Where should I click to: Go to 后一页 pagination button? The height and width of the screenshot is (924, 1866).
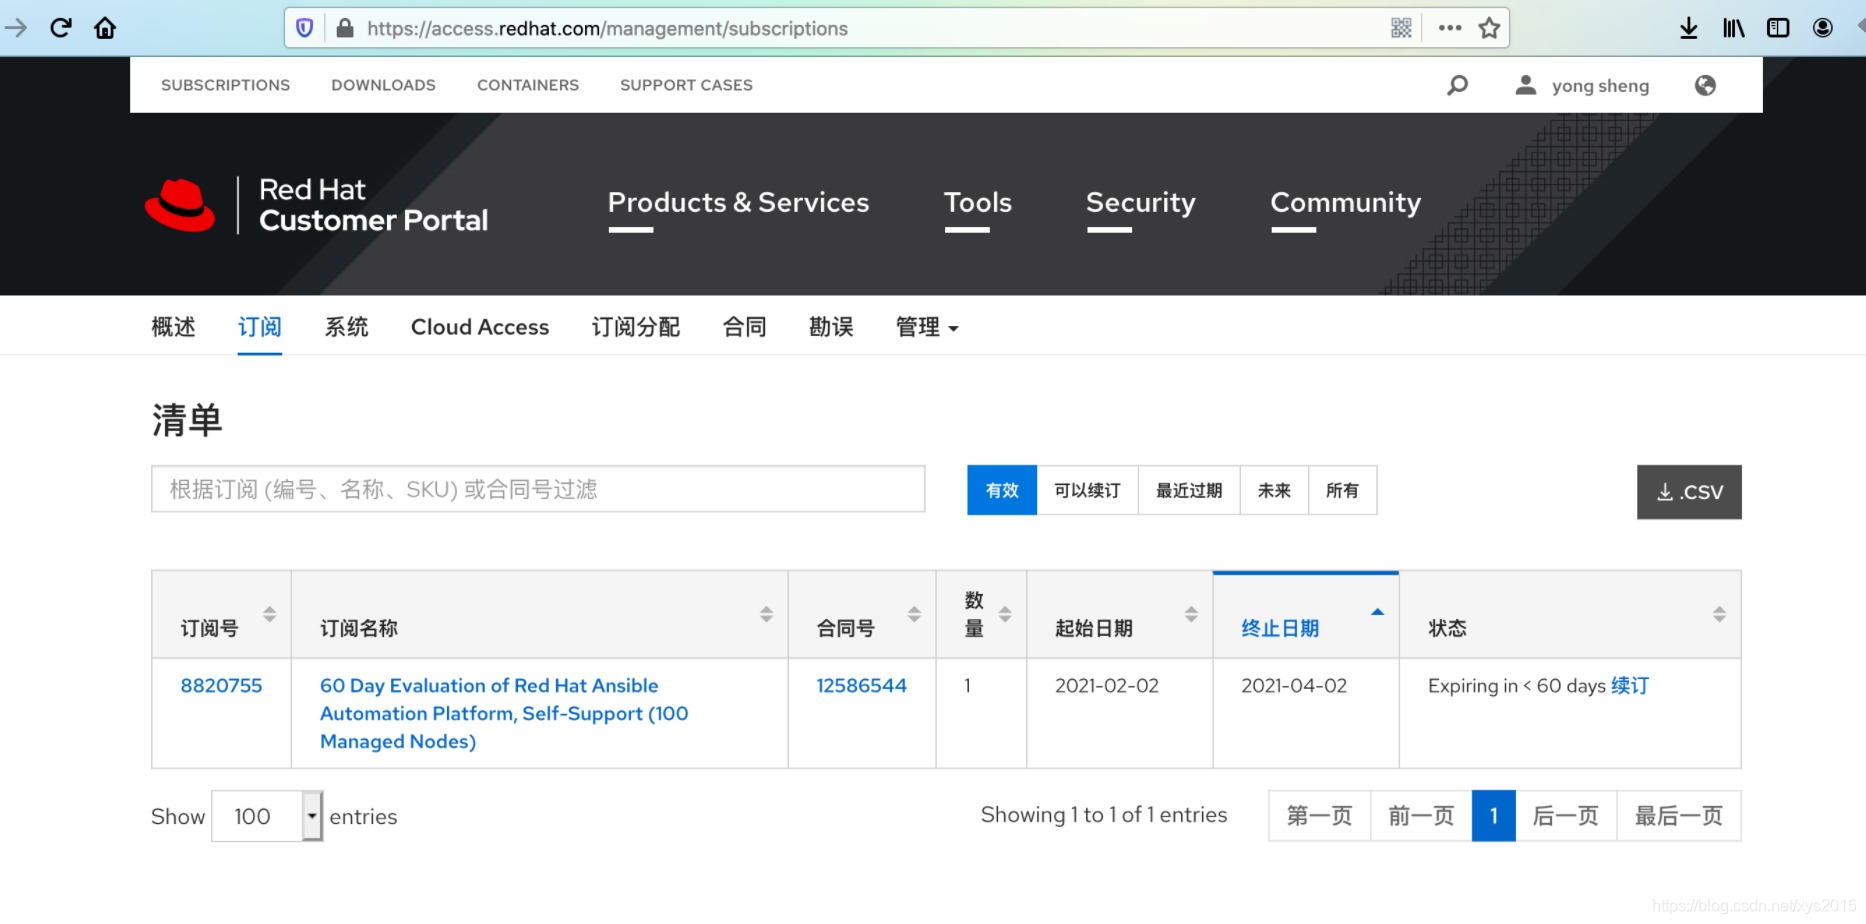pyautogui.click(x=1566, y=816)
